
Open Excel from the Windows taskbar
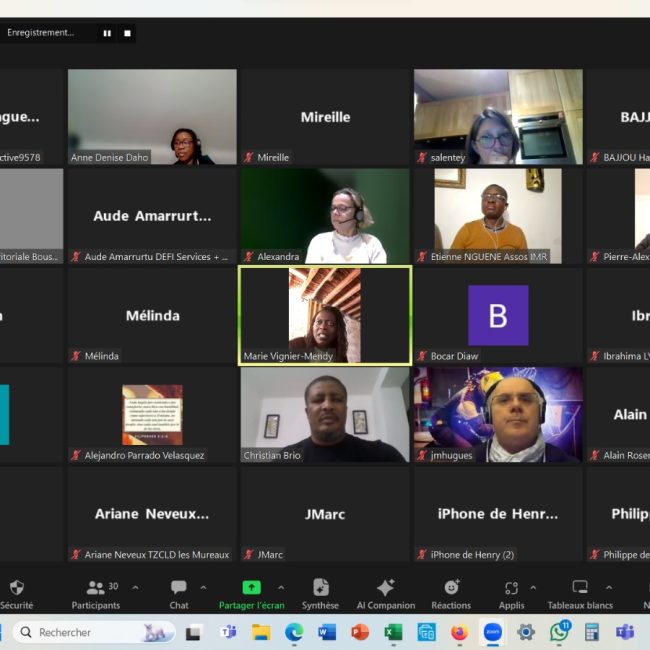click(393, 632)
